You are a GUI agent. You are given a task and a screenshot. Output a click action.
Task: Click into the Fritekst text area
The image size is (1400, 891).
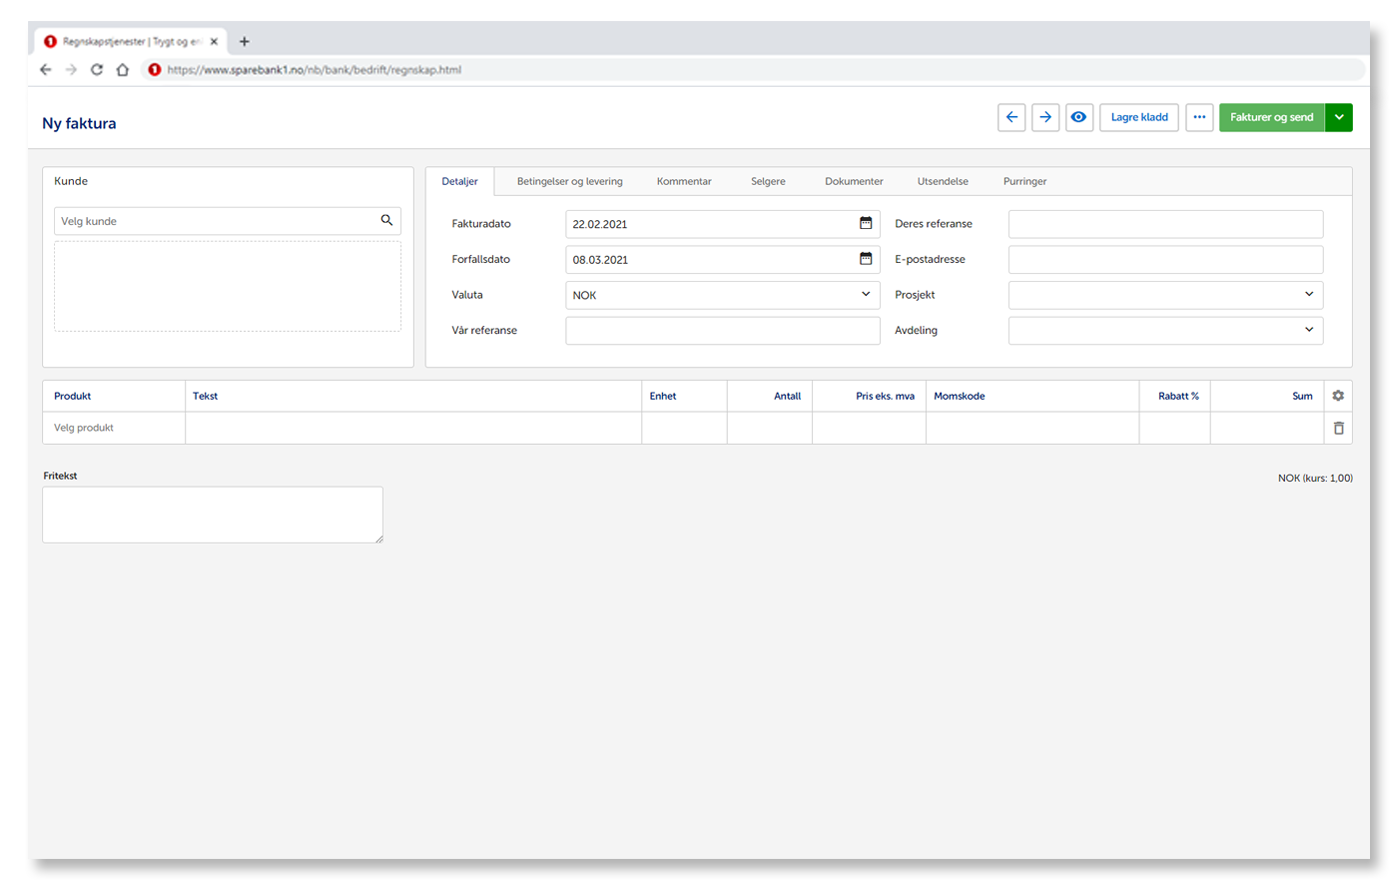(212, 515)
